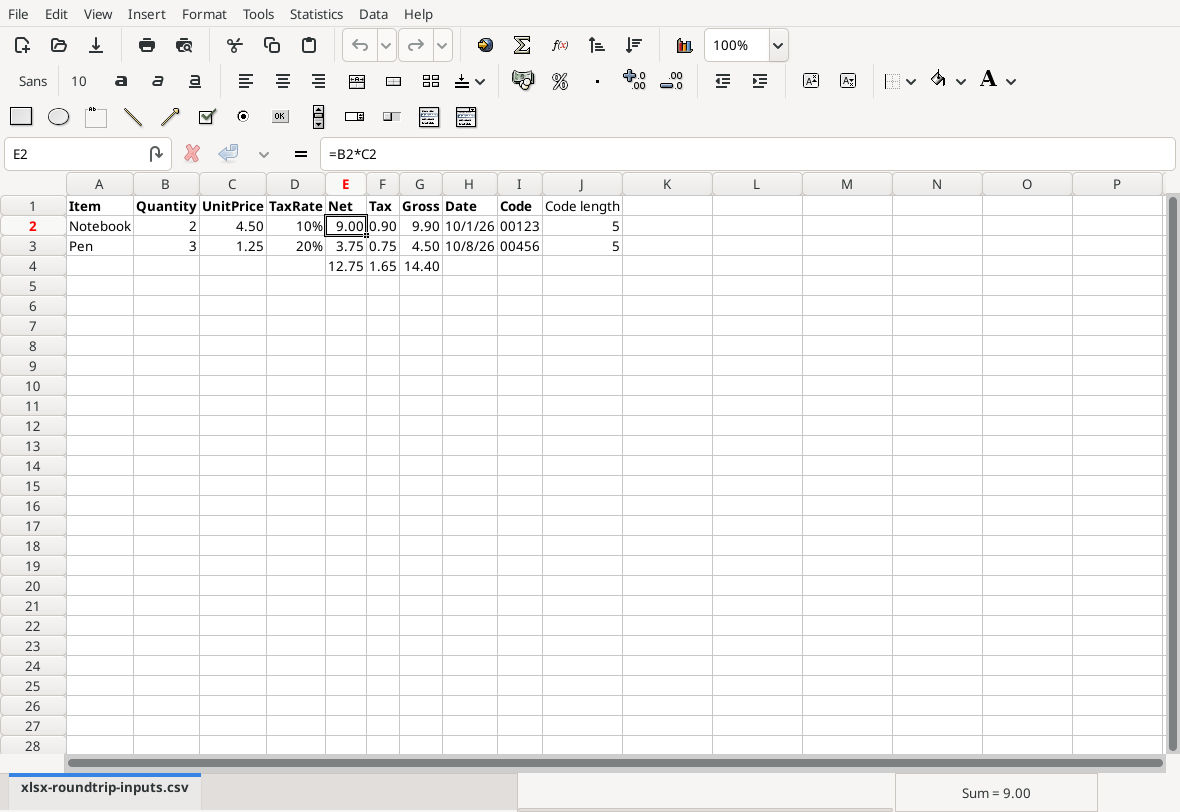The width and height of the screenshot is (1180, 812).
Task: Cancel the cell edit with red X
Action: pos(192,154)
